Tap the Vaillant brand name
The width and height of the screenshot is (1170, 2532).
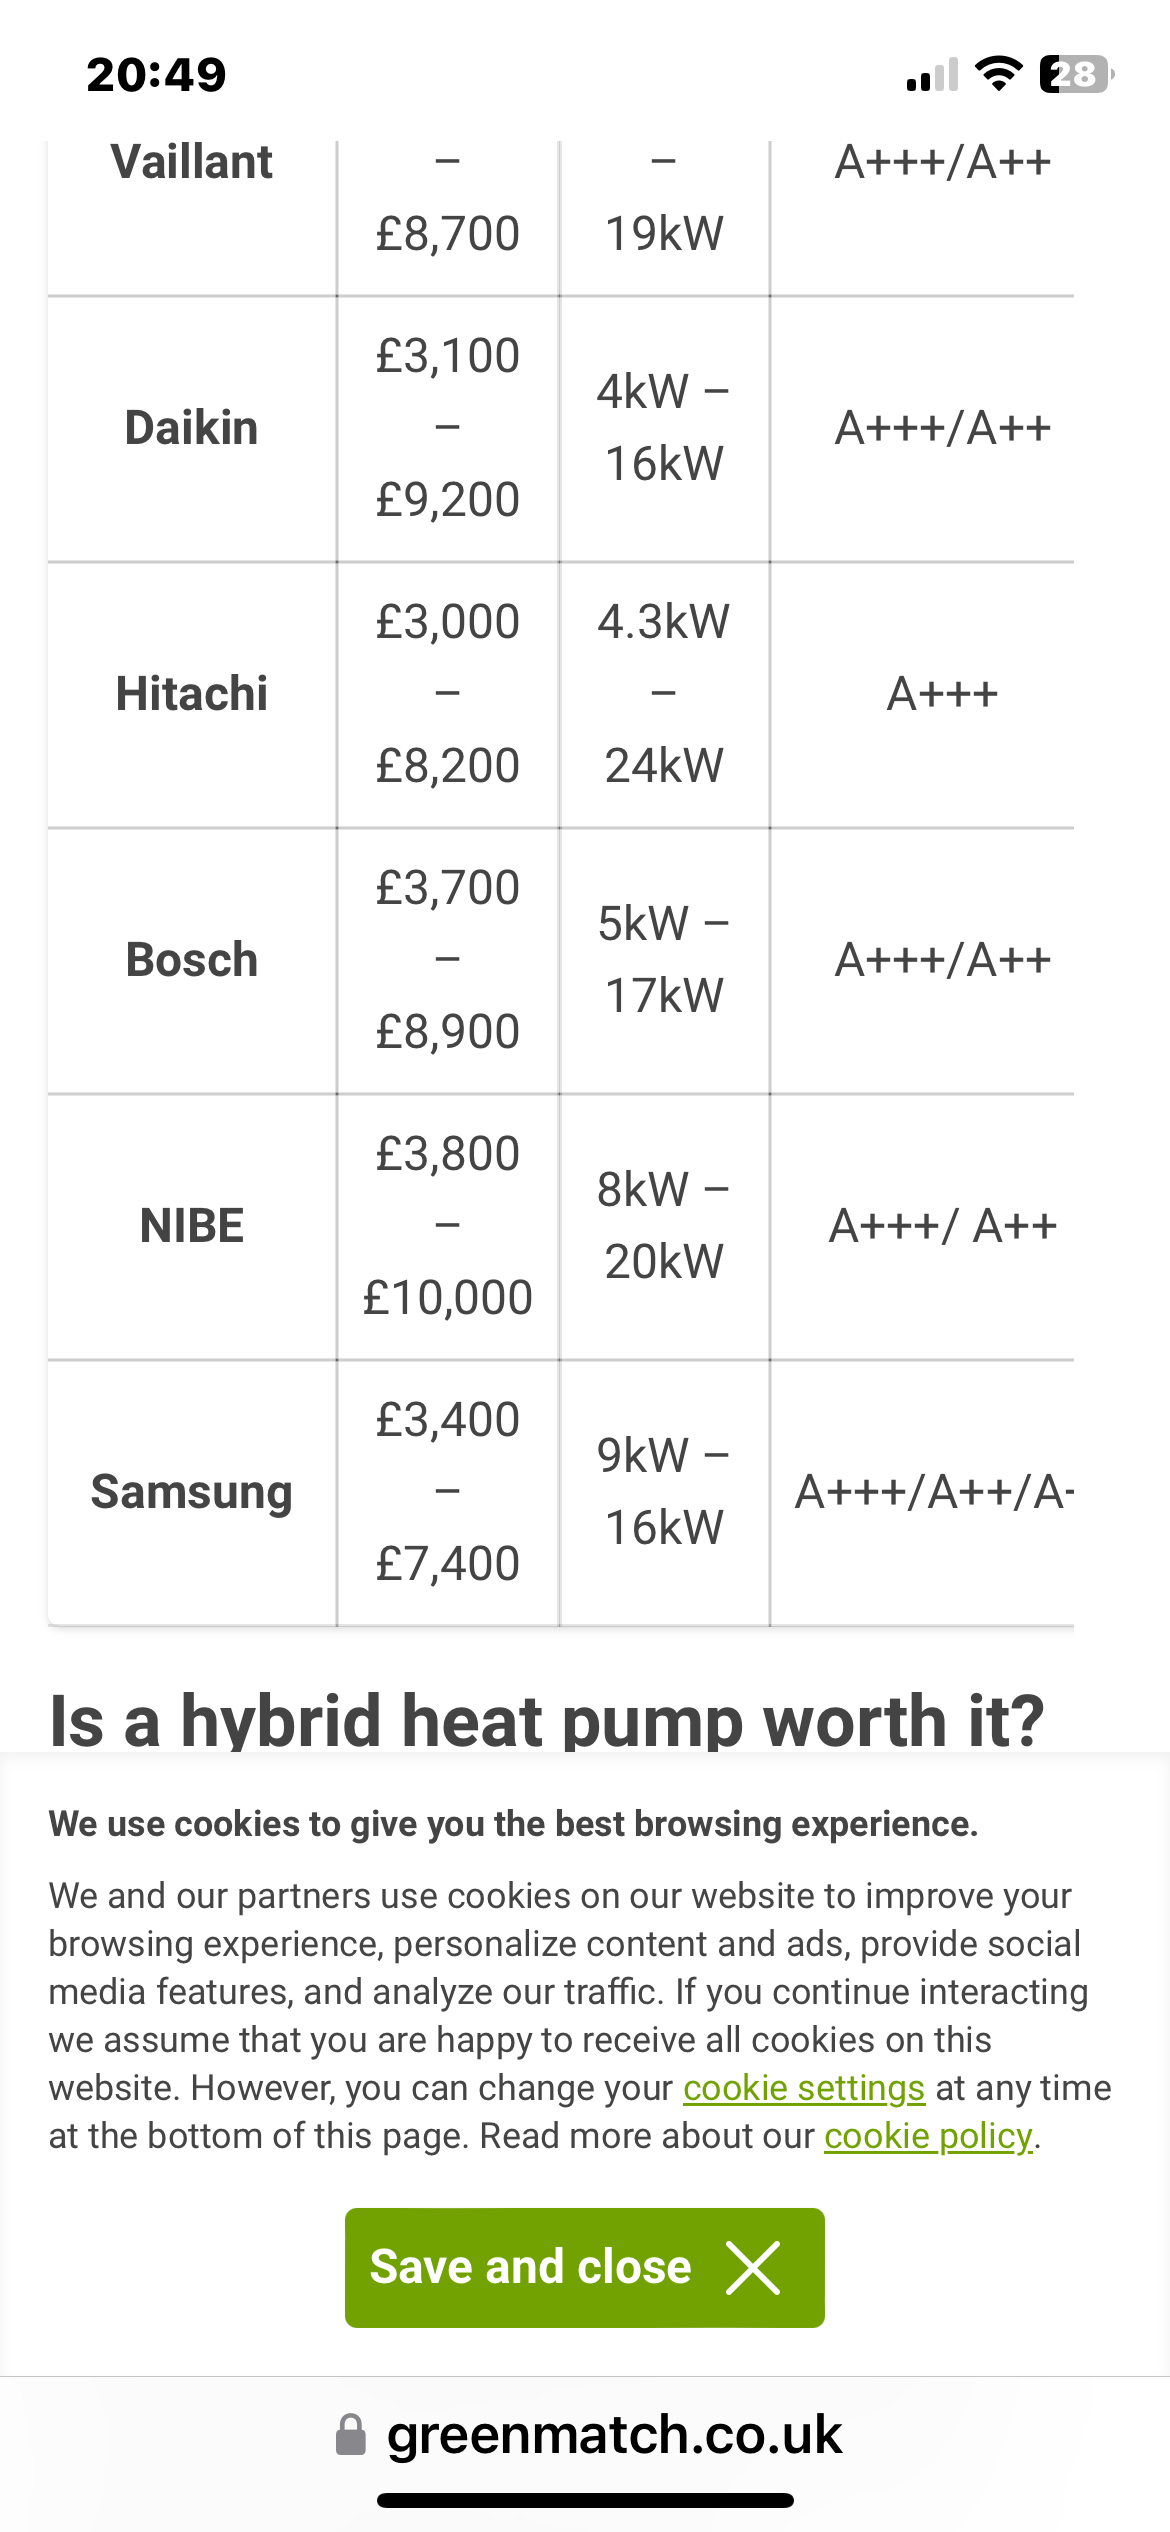point(191,162)
